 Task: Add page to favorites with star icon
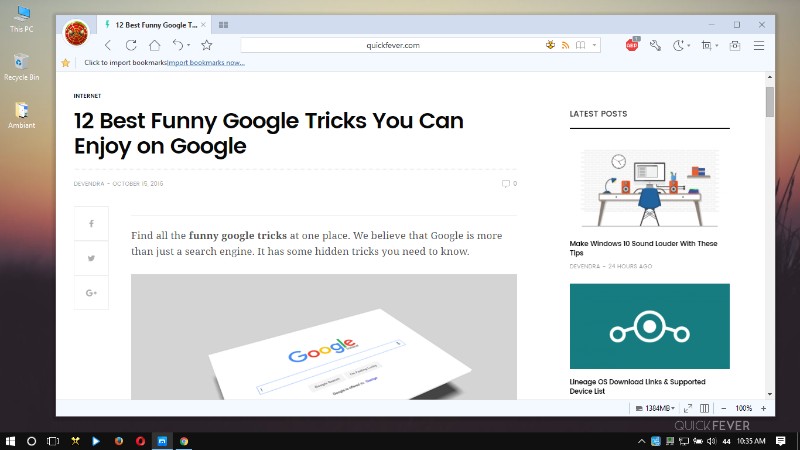pyautogui.click(x=207, y=45)
